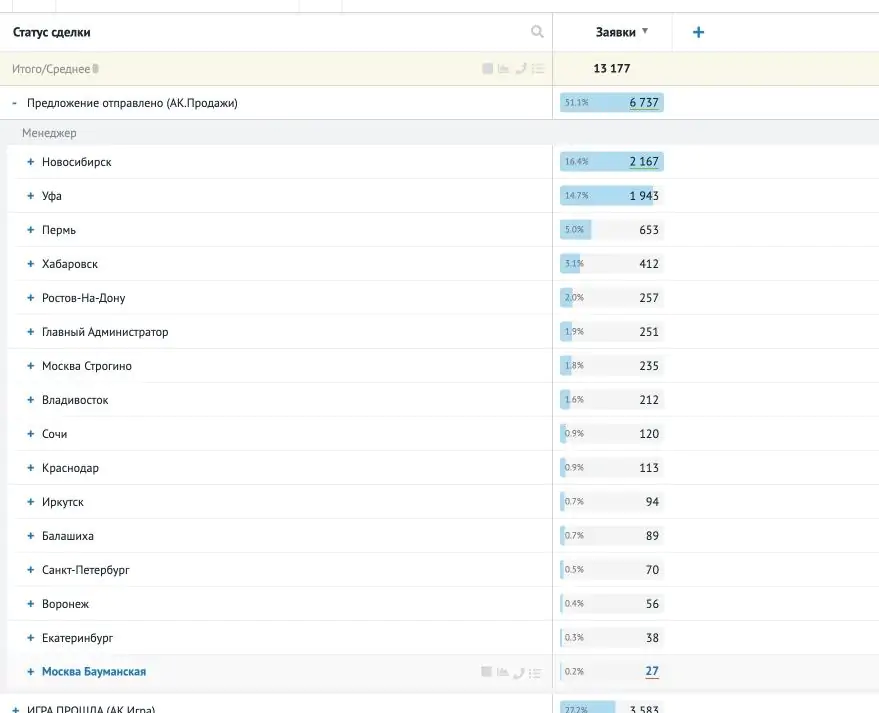The image size is (879, 713).
Task: Expand the Владивосток row
Action: (x=31, y=400)
